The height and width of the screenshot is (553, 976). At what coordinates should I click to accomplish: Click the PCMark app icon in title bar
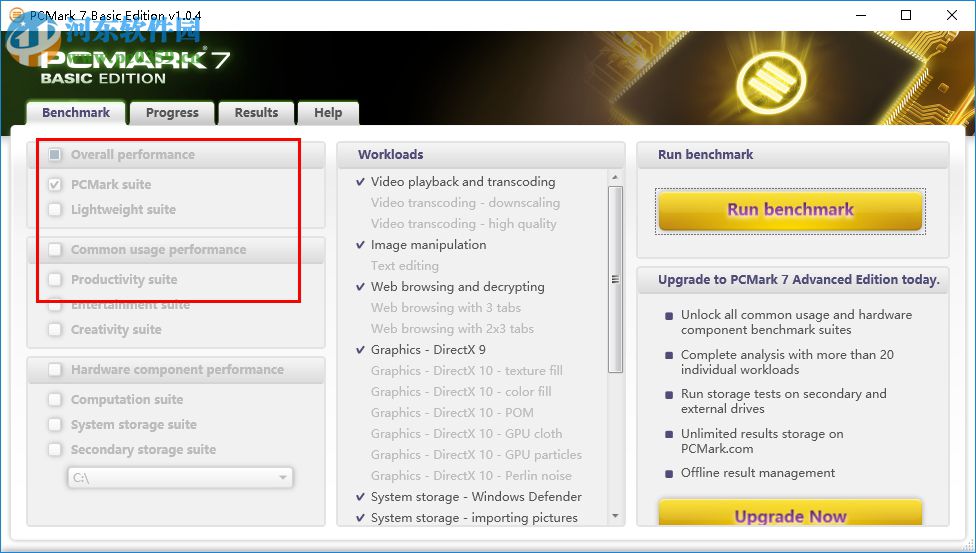pos(16,15)
